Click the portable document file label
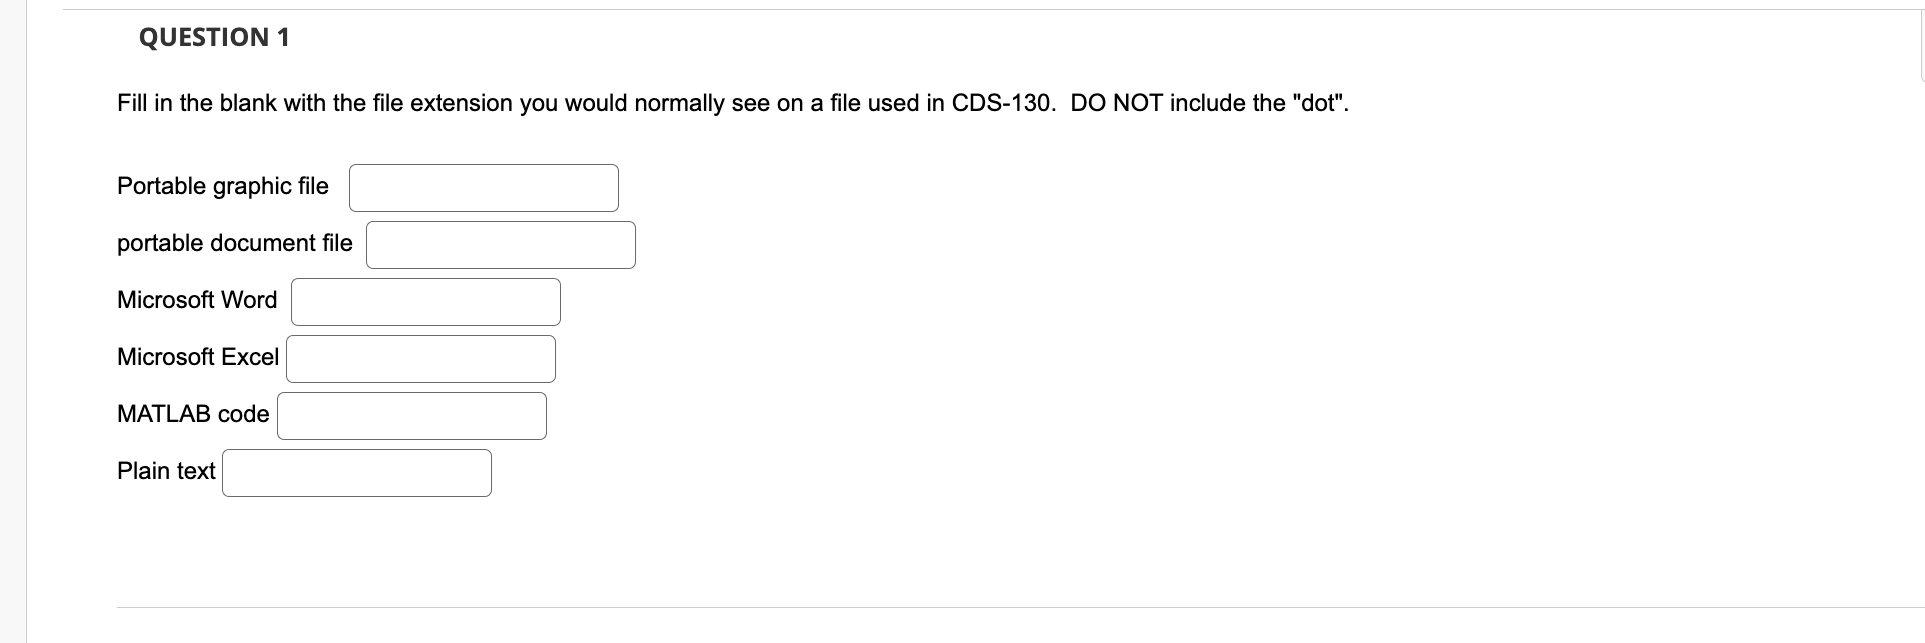1925x643 pixels. click(x=234, y=243)
